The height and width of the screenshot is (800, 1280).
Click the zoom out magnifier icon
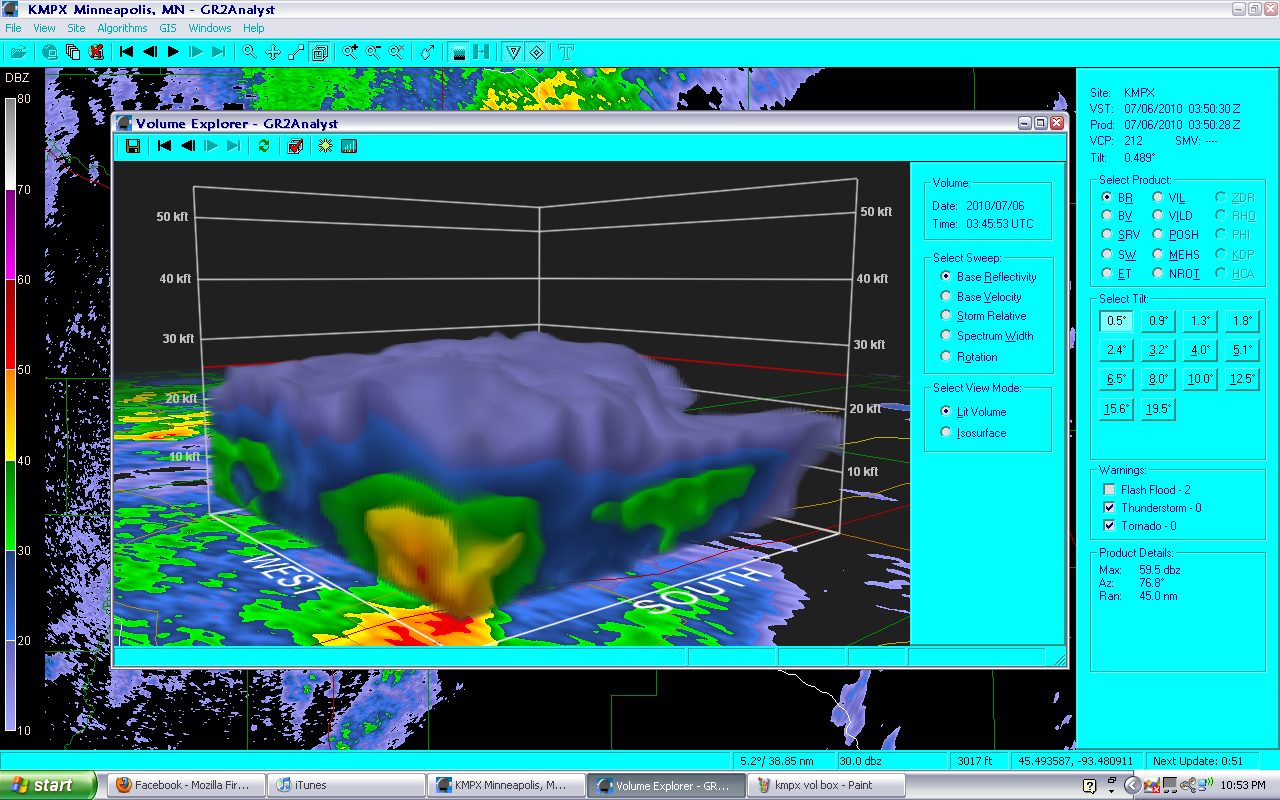coord(374,52)
